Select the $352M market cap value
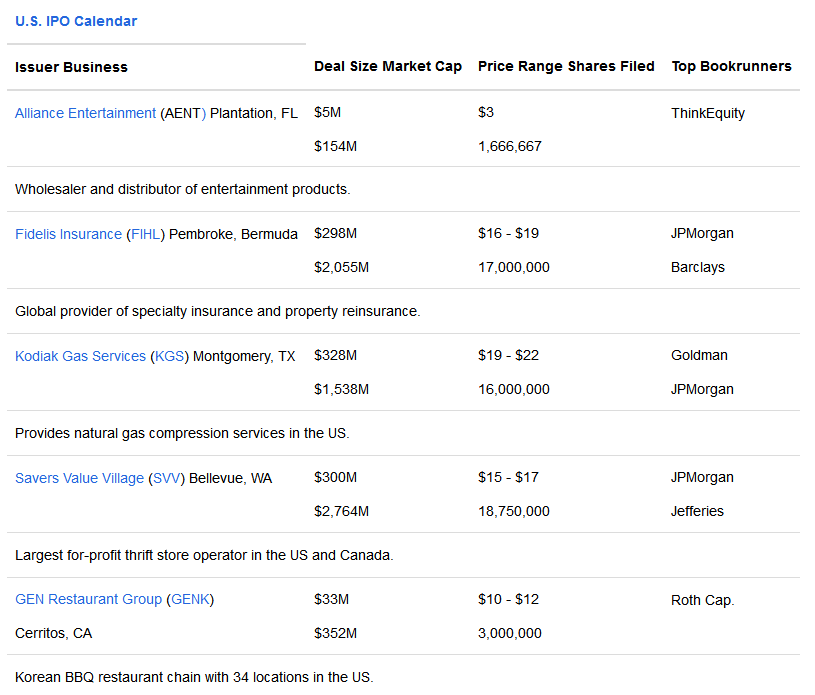Viewport: 815px width, 695px height. (335, 634)
